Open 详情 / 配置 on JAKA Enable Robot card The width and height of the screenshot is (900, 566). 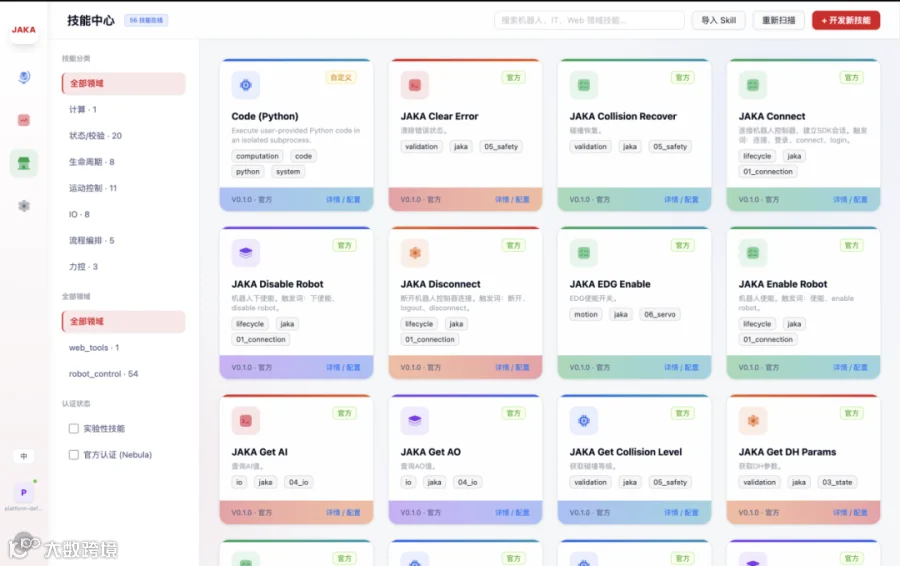850,367
